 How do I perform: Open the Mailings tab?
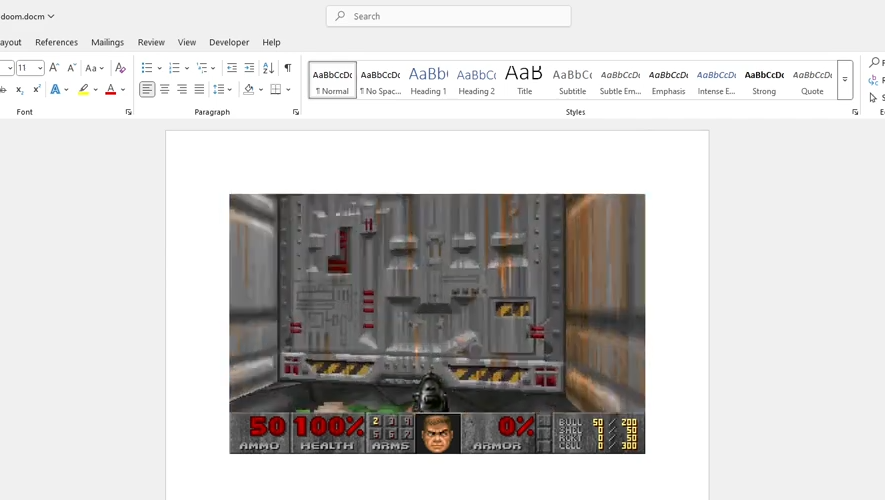107,42
